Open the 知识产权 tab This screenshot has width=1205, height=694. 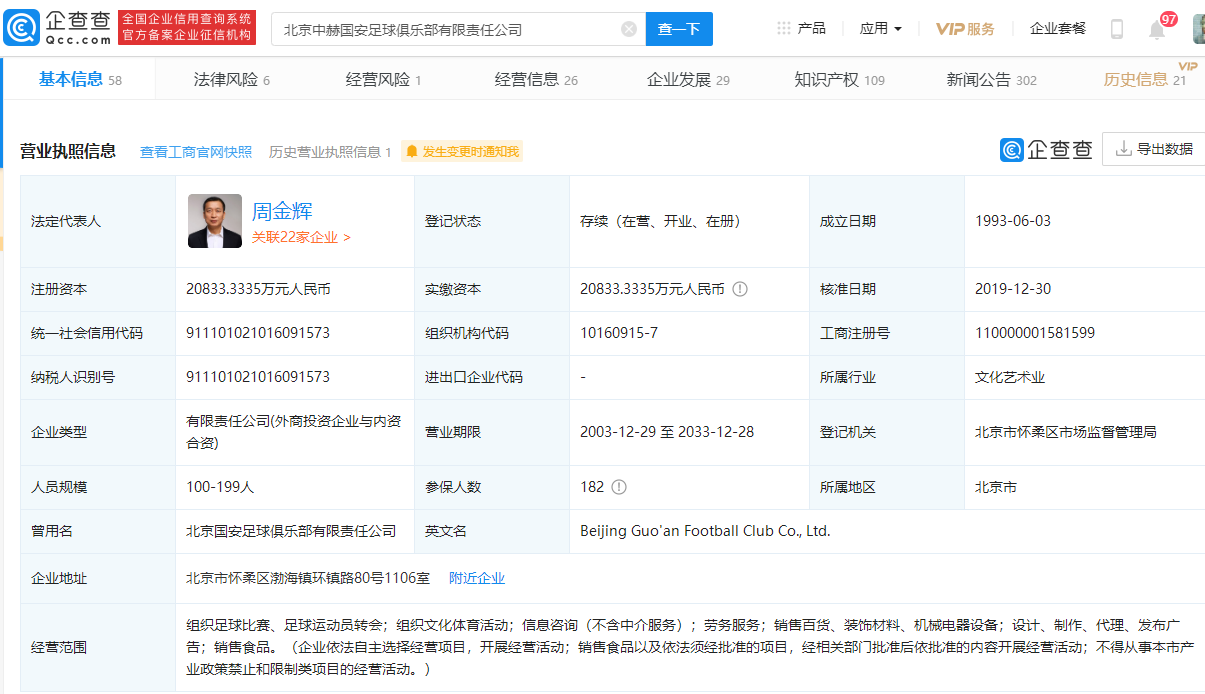click(x=839, y=80)
